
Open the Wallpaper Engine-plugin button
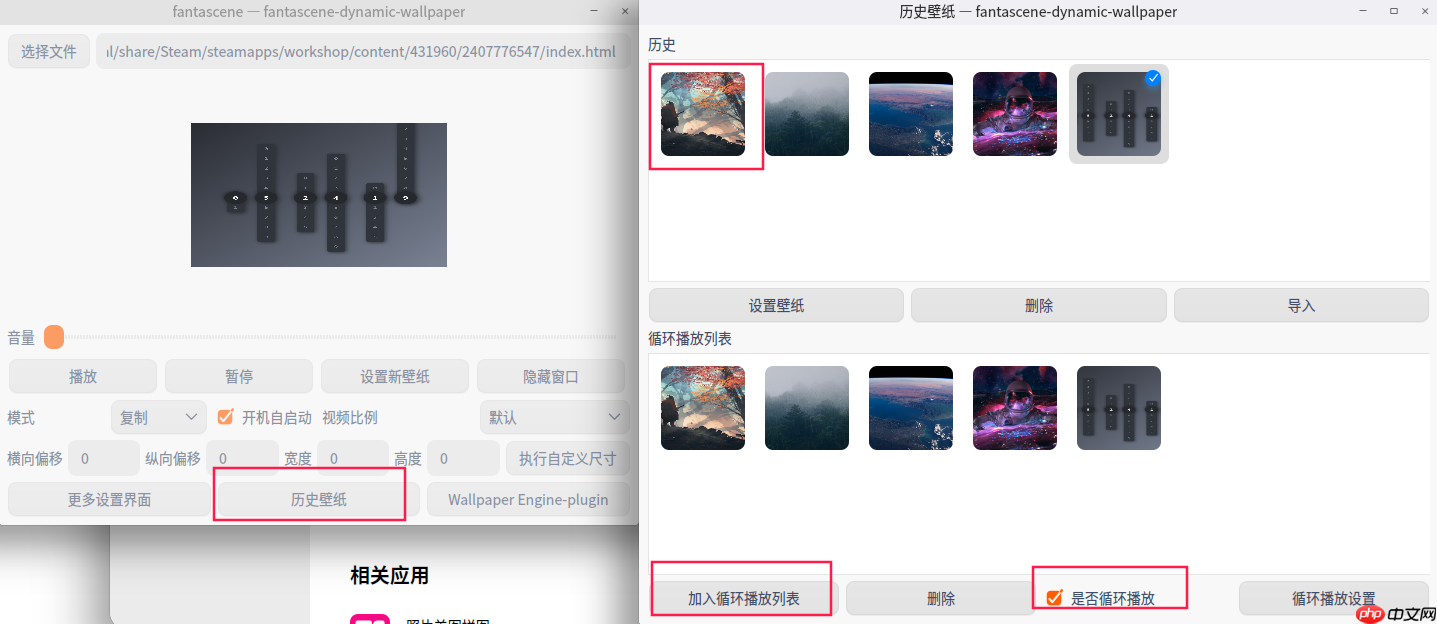point(528,499)
